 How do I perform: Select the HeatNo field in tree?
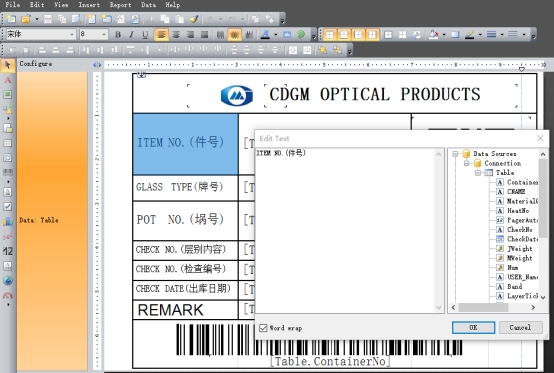[518, 211]
